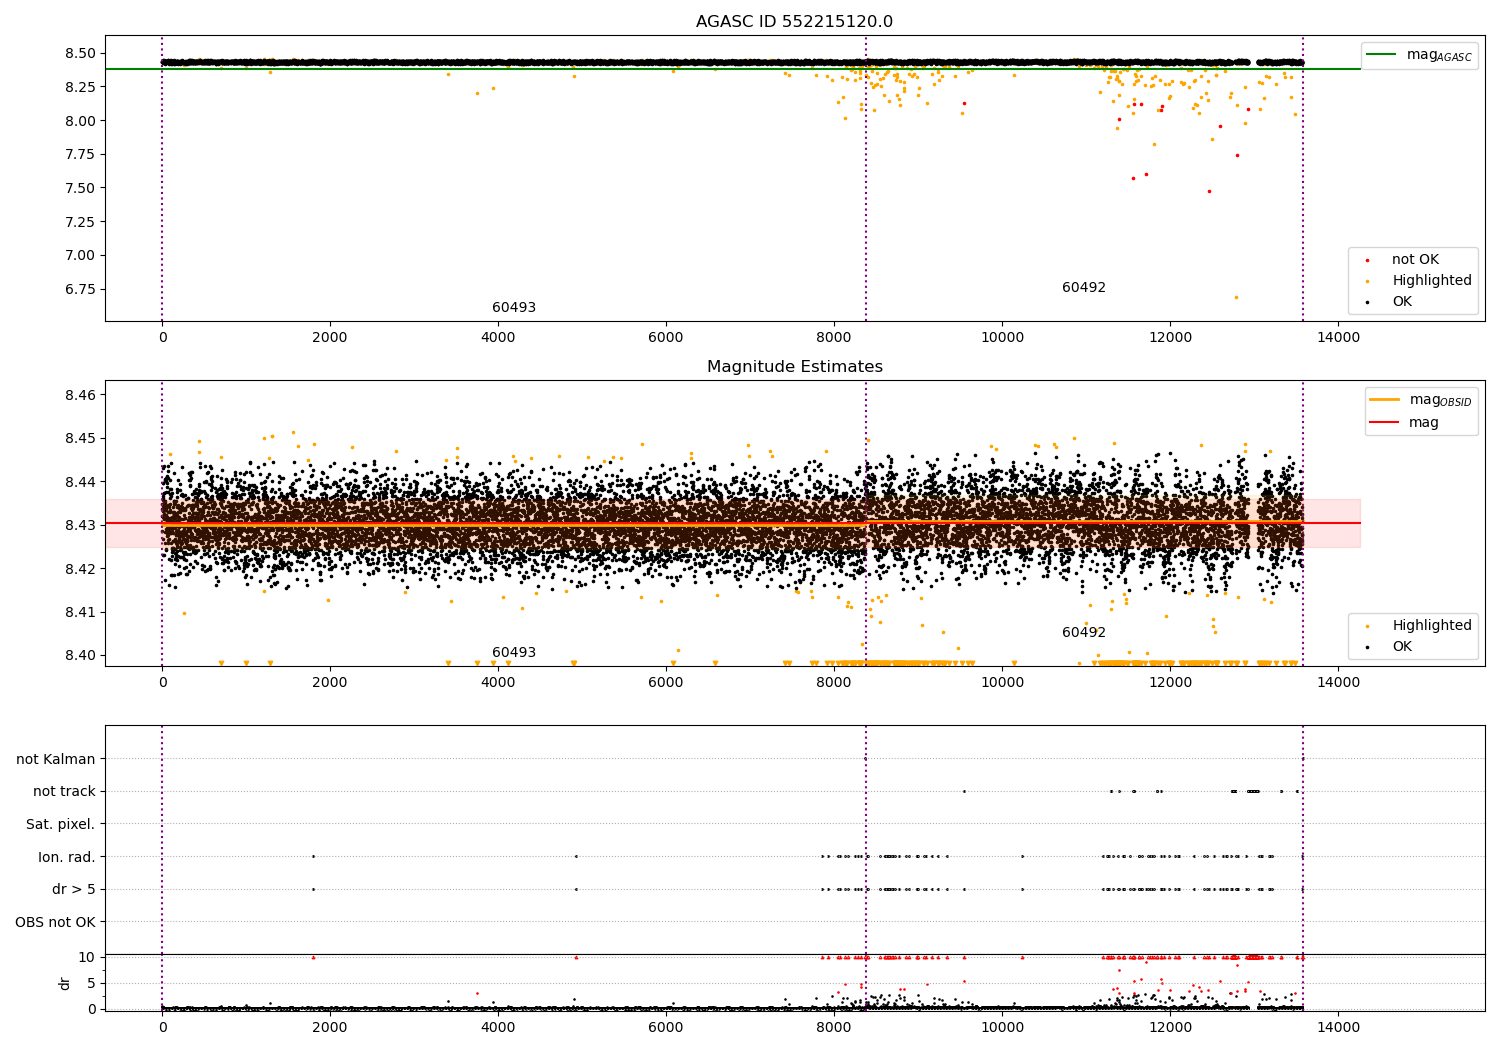Click the 14000 x-axis tick of the bottom plot
1500x1050 pixels.
1338,1027
